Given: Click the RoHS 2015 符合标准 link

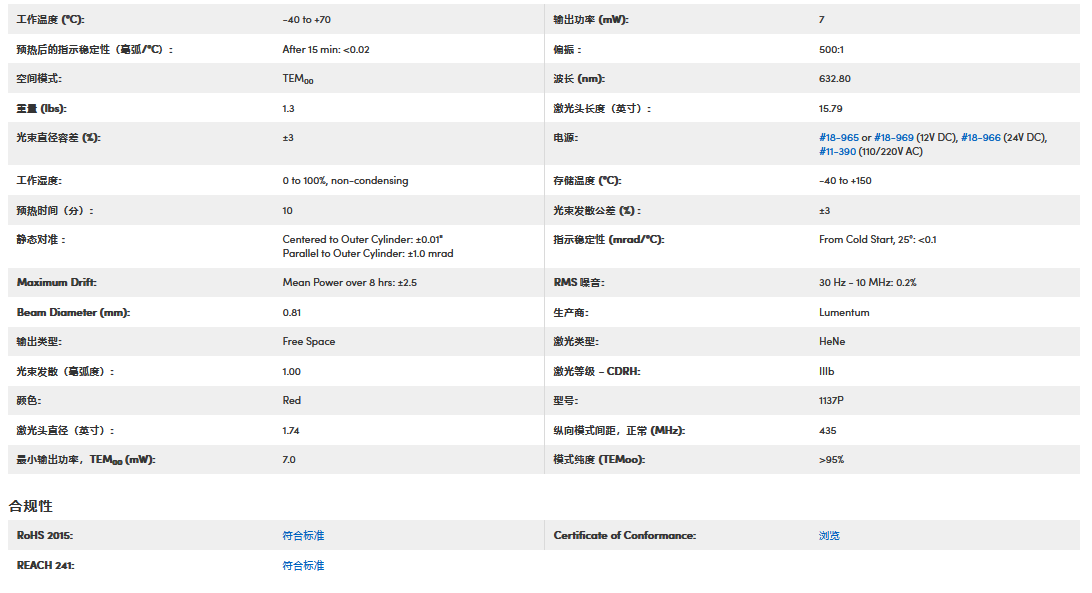Looking at the screenshot, I should [x=304, y=536].
